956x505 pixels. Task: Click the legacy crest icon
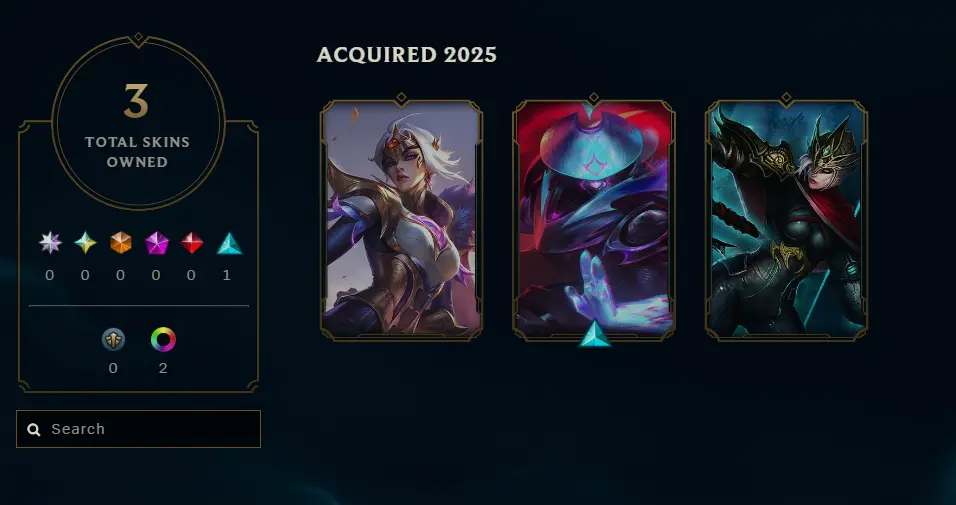coord(113,340)
